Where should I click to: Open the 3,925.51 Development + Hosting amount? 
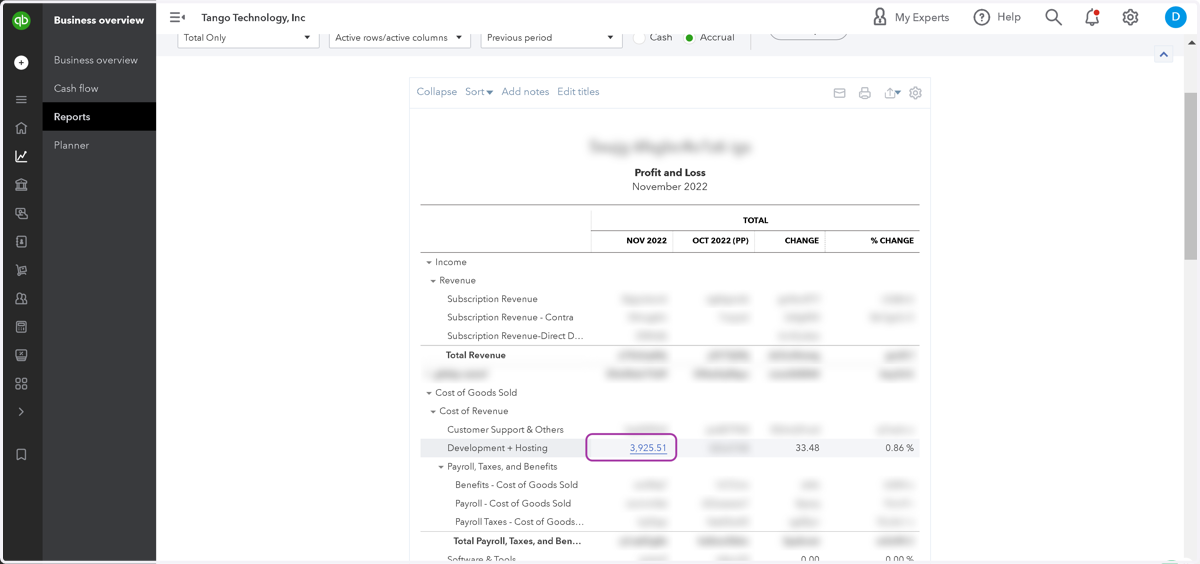(648, 448)
